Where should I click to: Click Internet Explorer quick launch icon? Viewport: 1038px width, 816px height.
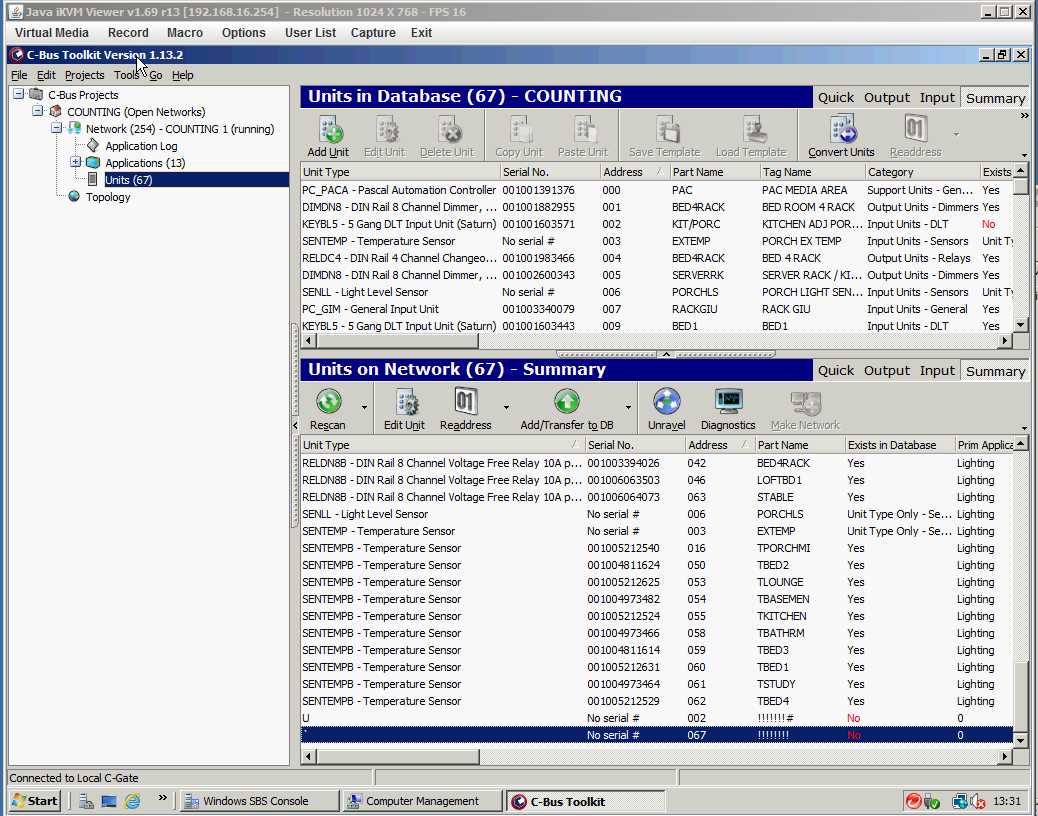(x=133, y=801)
